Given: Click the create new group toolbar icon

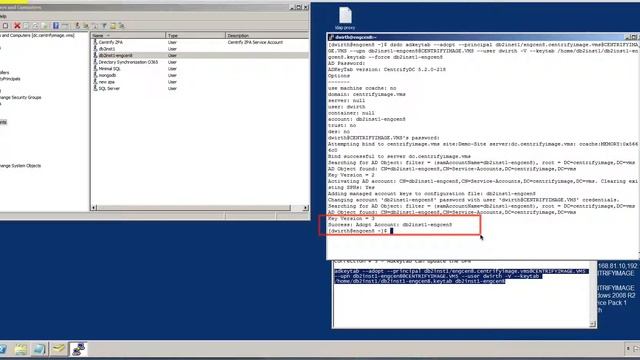Looking at the screenshot, I should 86,26.
